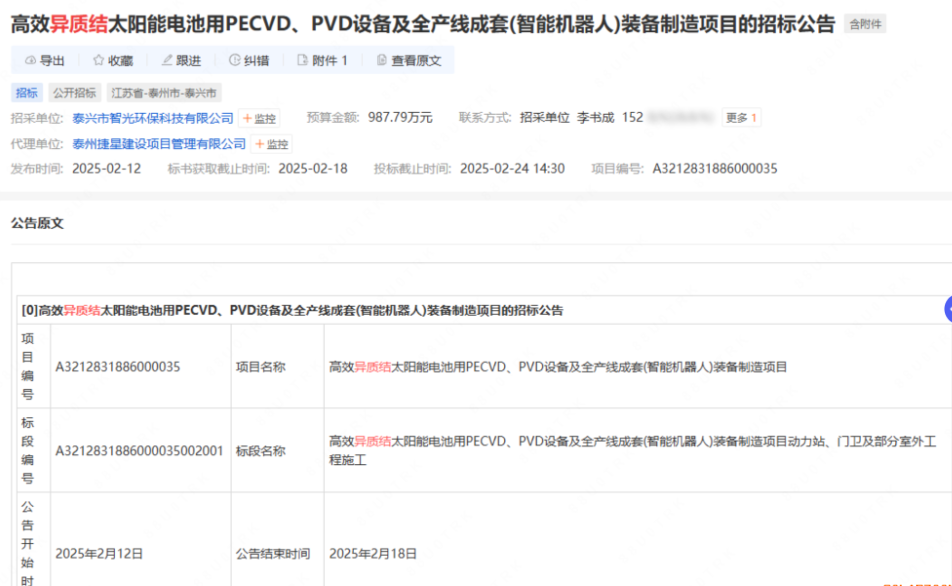Click the [0] announcement table header row
Screen dimensions: 952x586
[293, 310]
